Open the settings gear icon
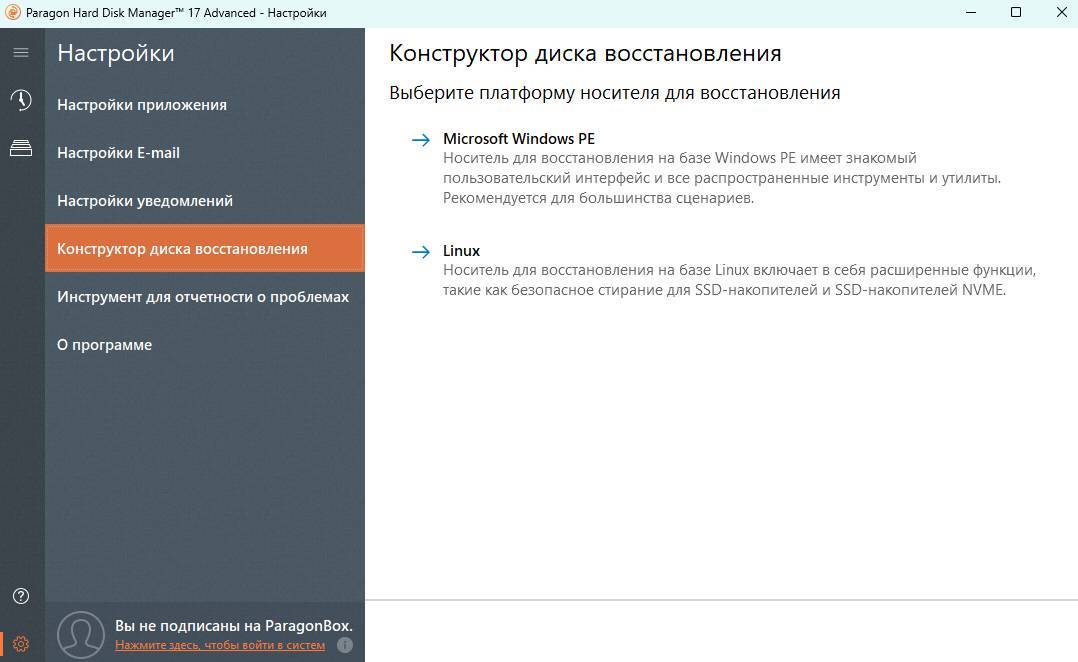1078x662 pixels. 21,644
